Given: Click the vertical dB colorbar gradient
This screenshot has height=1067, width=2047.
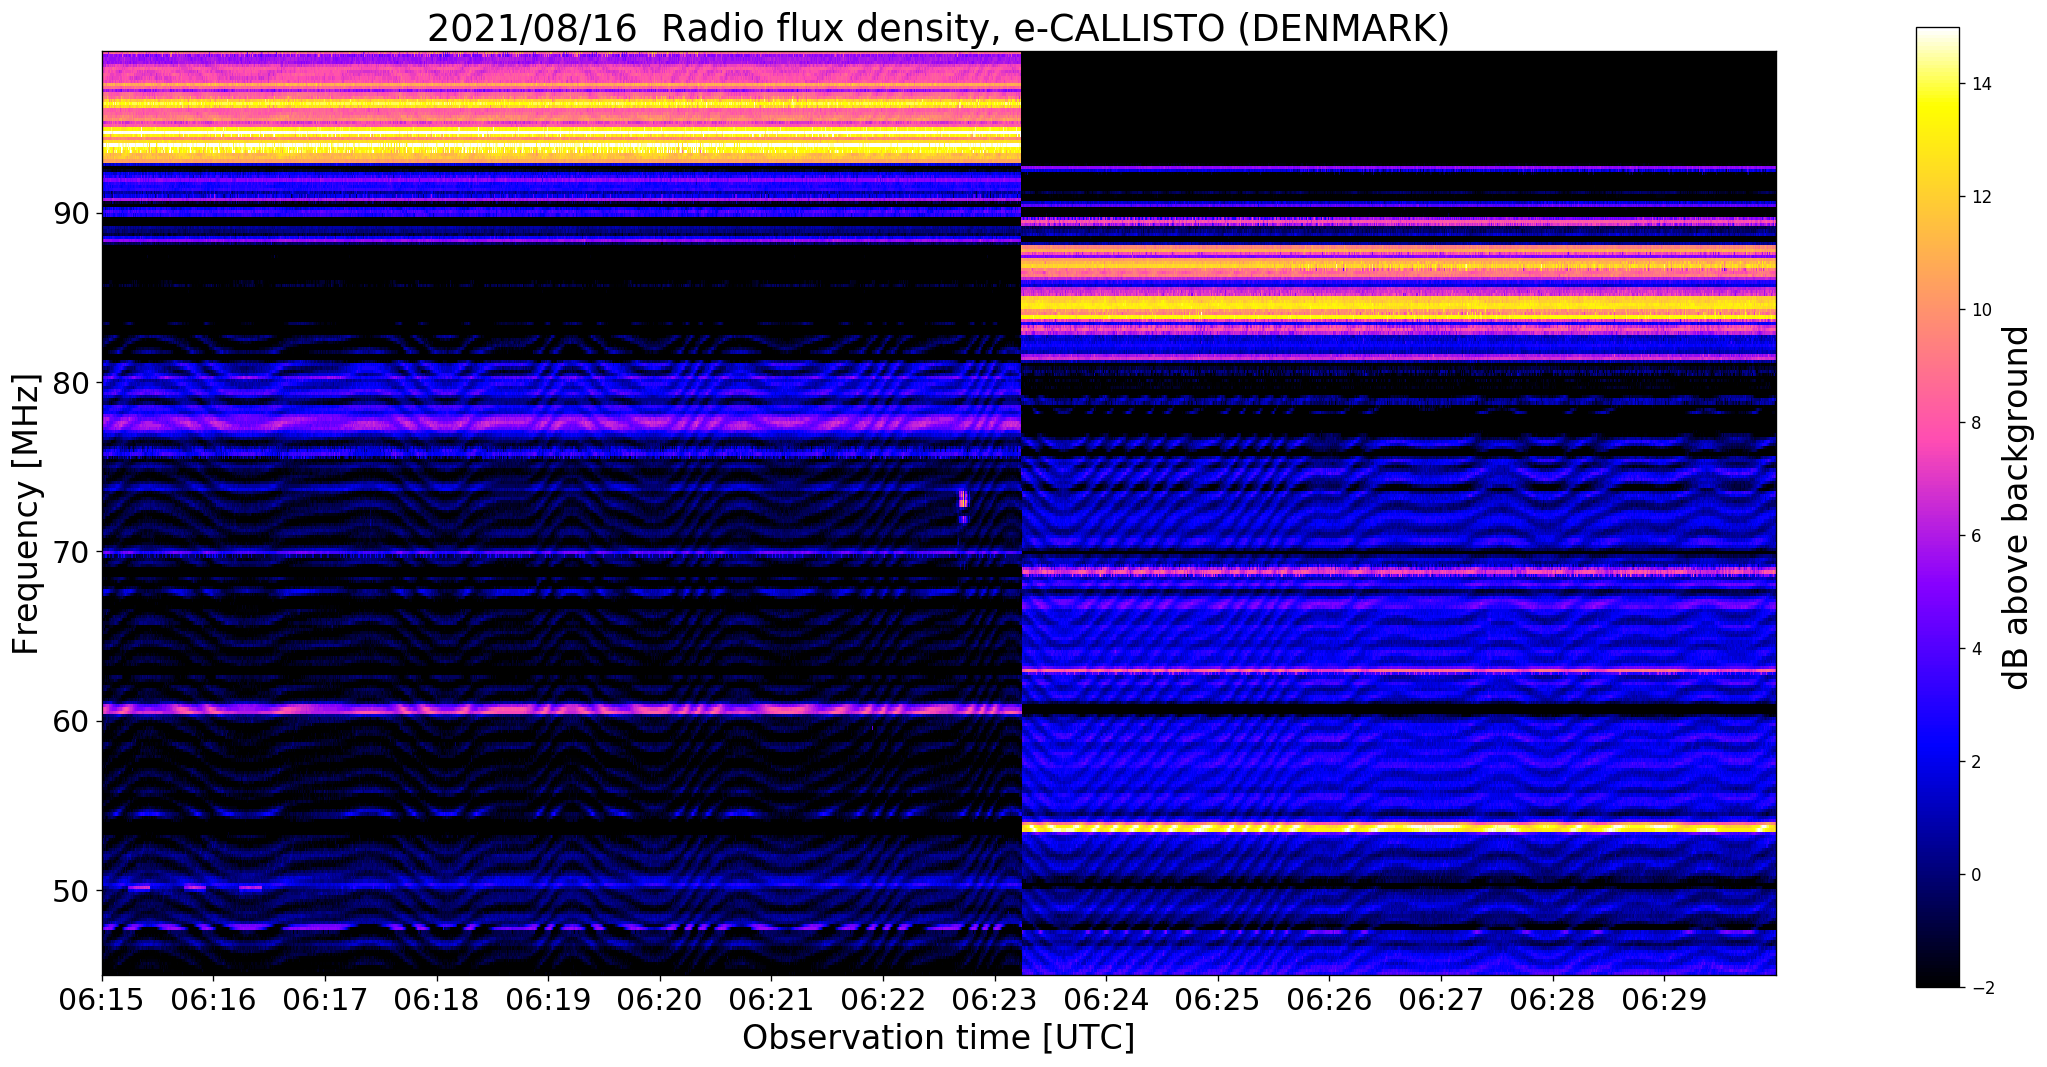Looking at the screenshot, I should (x=1937, y=507).
